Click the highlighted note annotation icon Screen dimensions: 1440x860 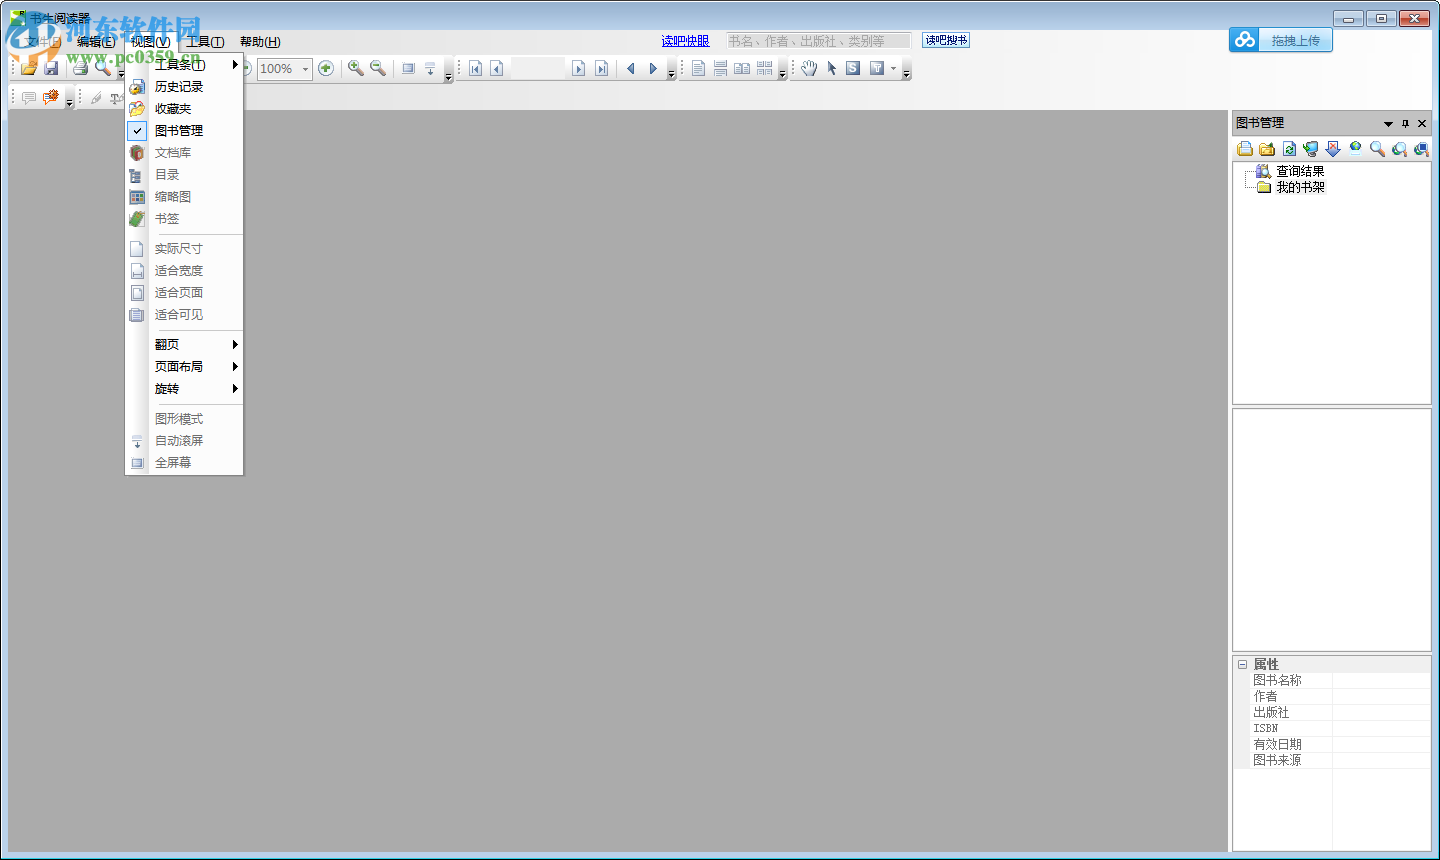tap(51, 97)
